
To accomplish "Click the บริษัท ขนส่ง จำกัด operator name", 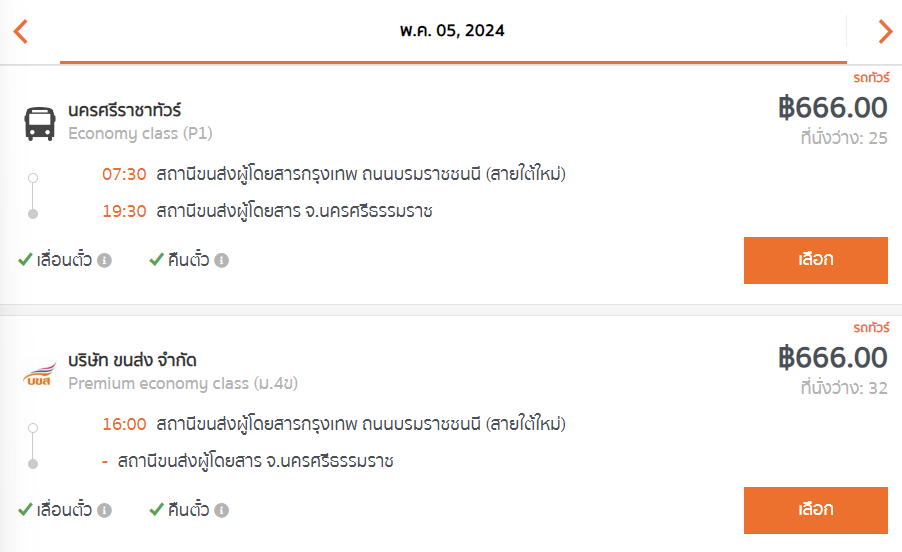I will click(x=132, y=360).
